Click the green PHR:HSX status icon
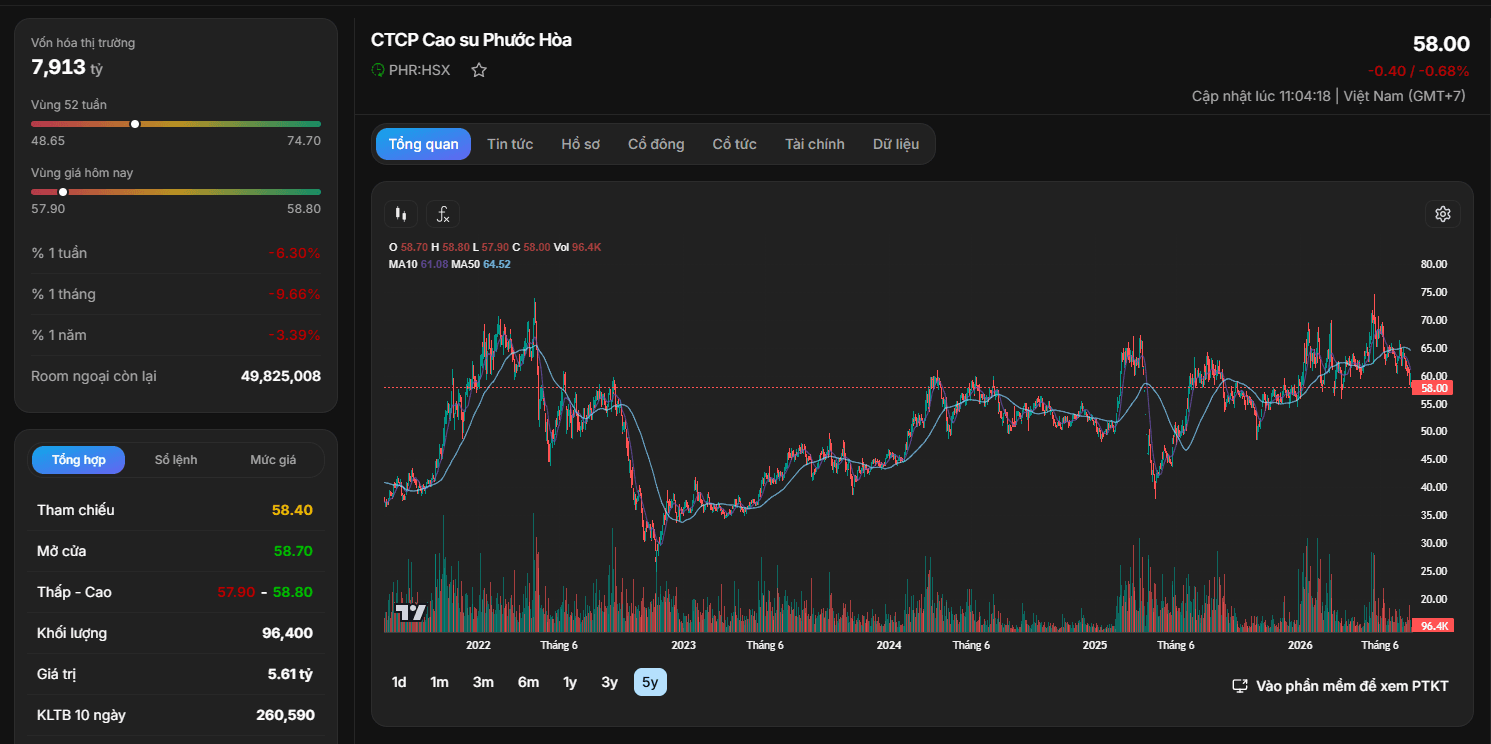The image size is (1491, 744). tap(378, 70)
